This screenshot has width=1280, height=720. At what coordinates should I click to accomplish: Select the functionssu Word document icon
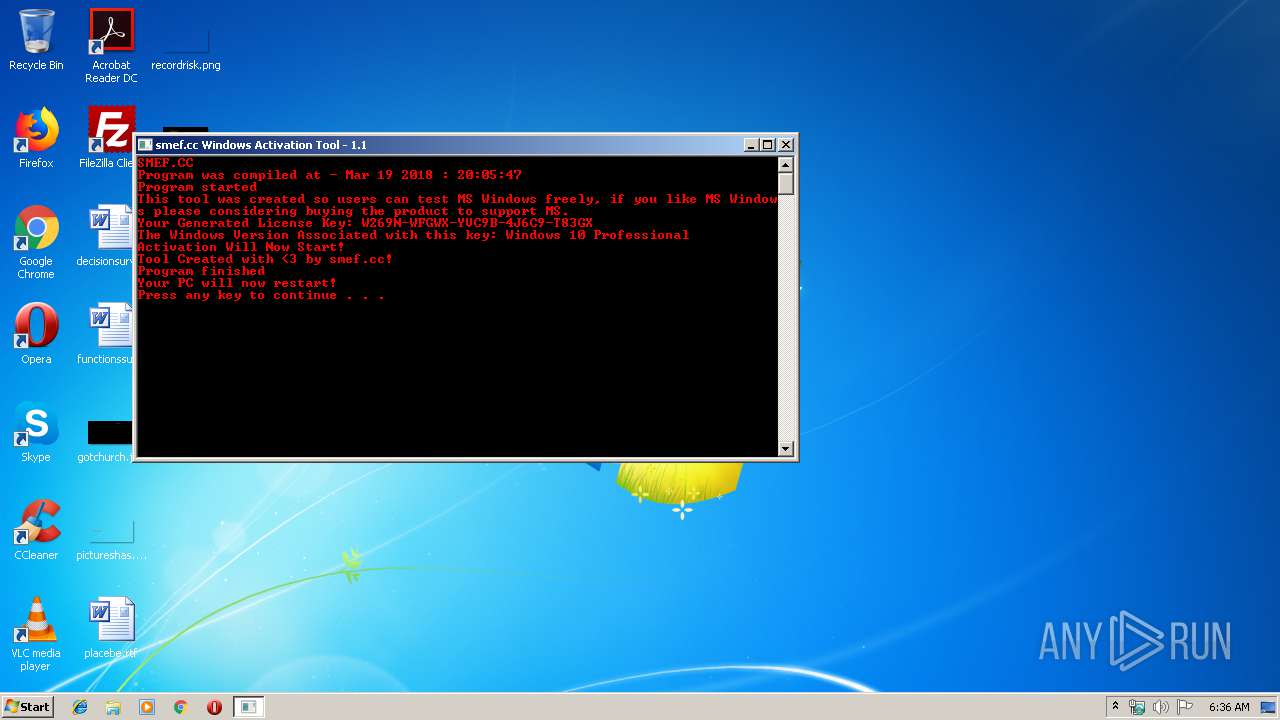point(106,333)
